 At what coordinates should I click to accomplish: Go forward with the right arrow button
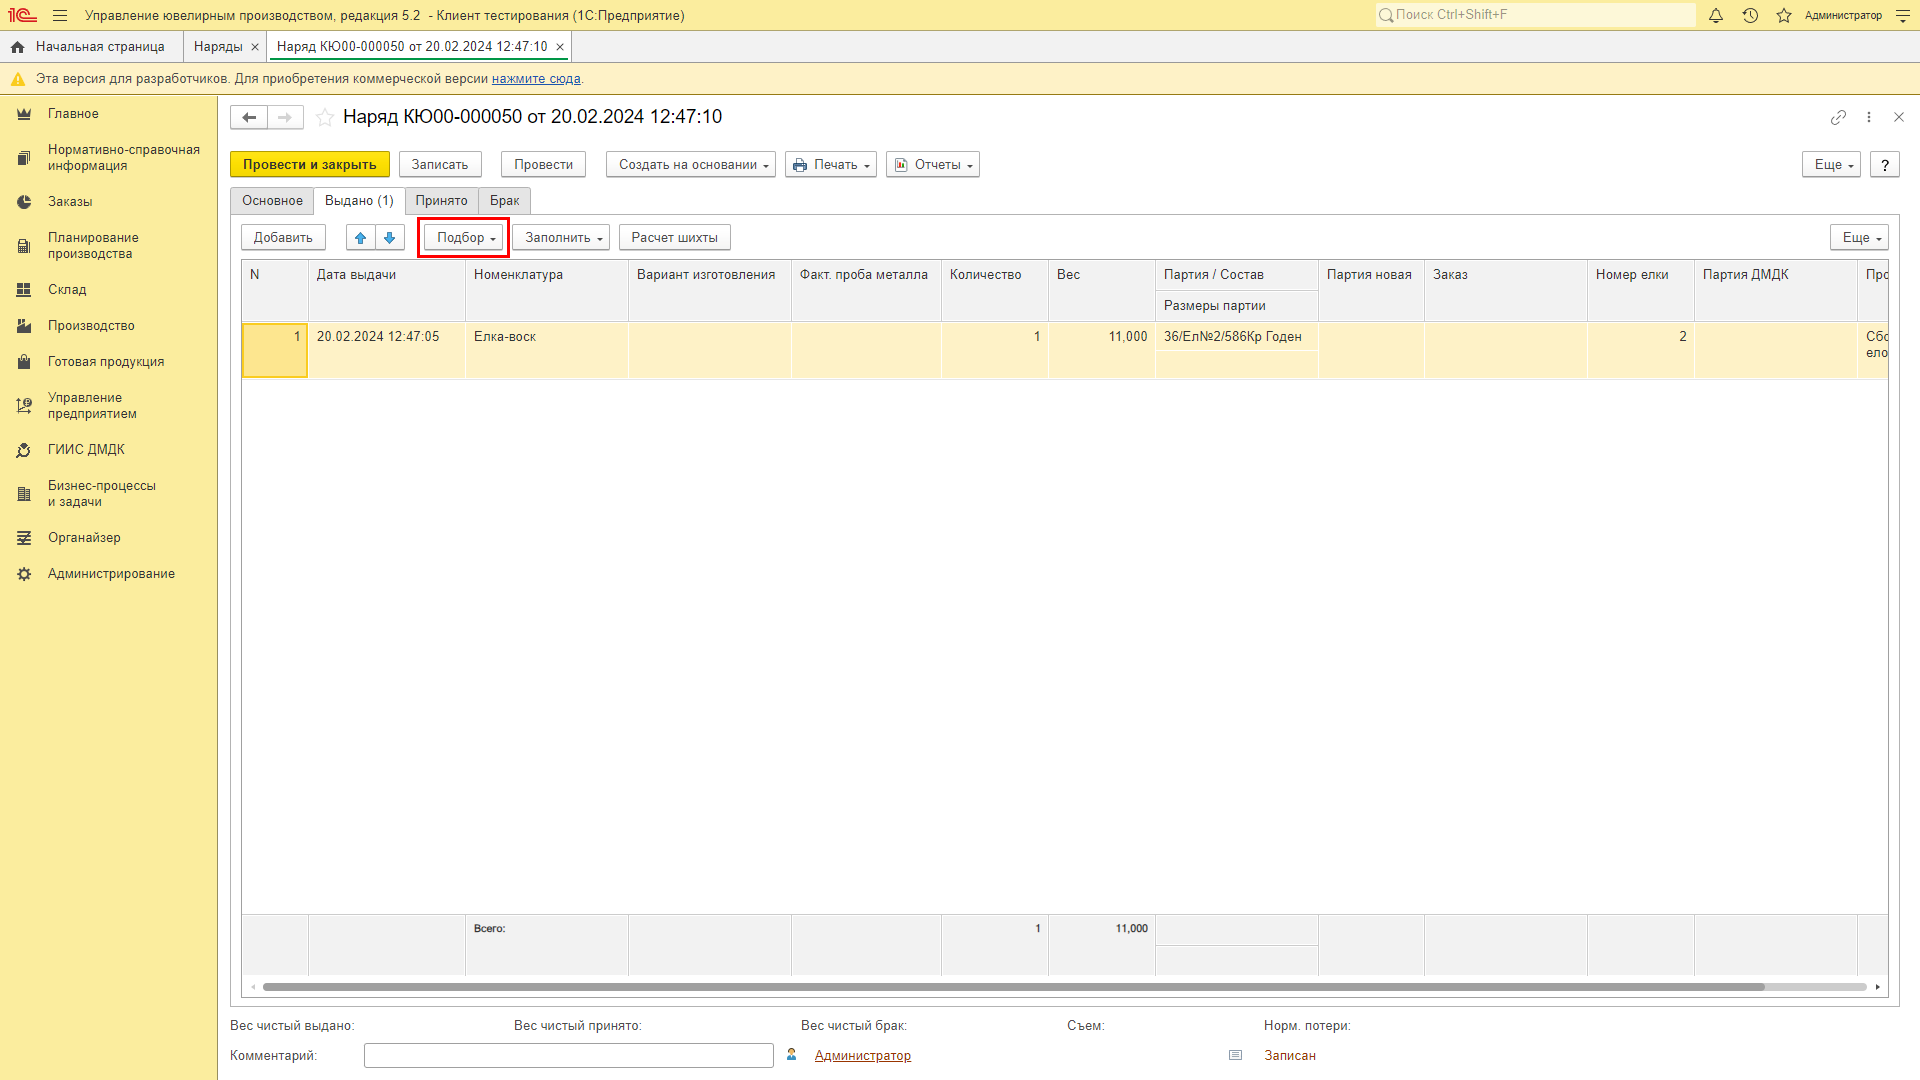285,117
